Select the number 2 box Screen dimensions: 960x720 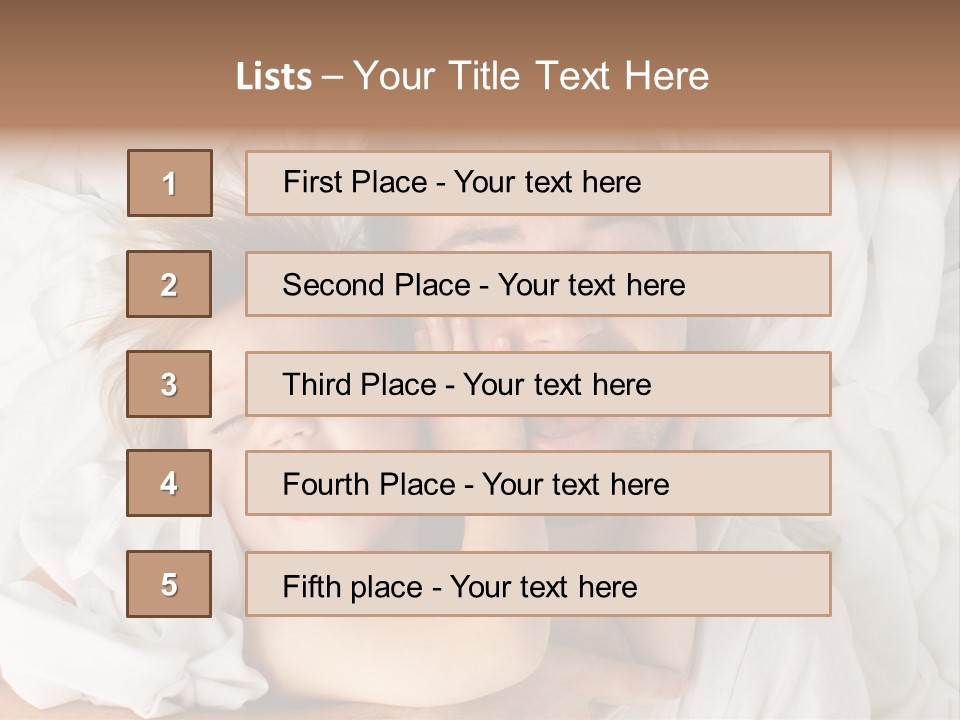point(169,284)
